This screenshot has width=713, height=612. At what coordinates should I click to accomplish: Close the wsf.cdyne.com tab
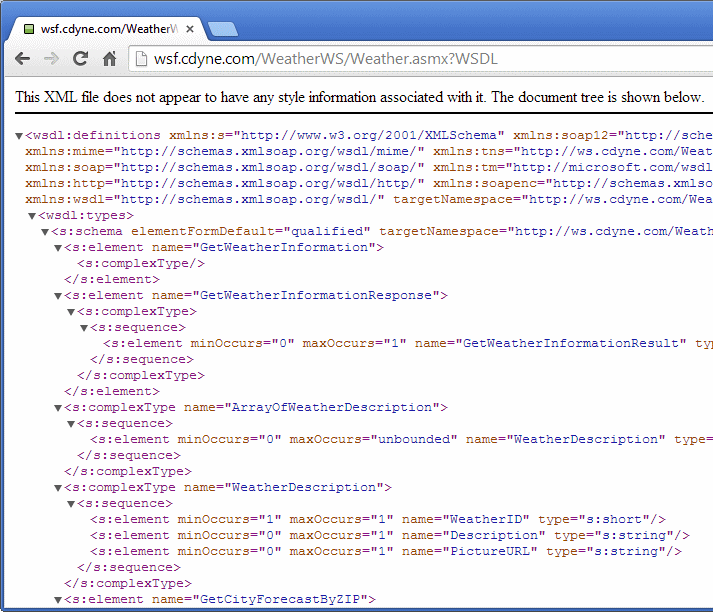(x=190, y=29)
